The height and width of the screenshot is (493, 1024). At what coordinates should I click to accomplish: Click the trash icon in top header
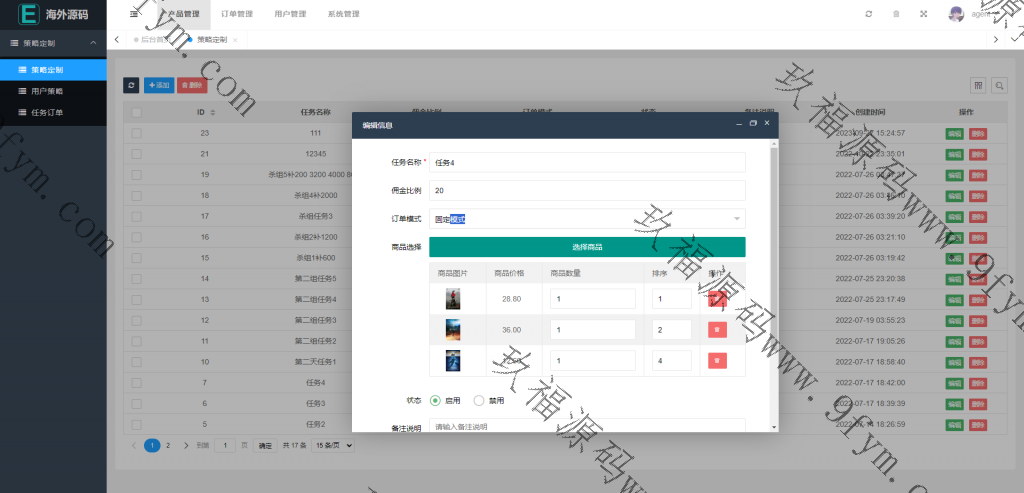tap(895, 14)
